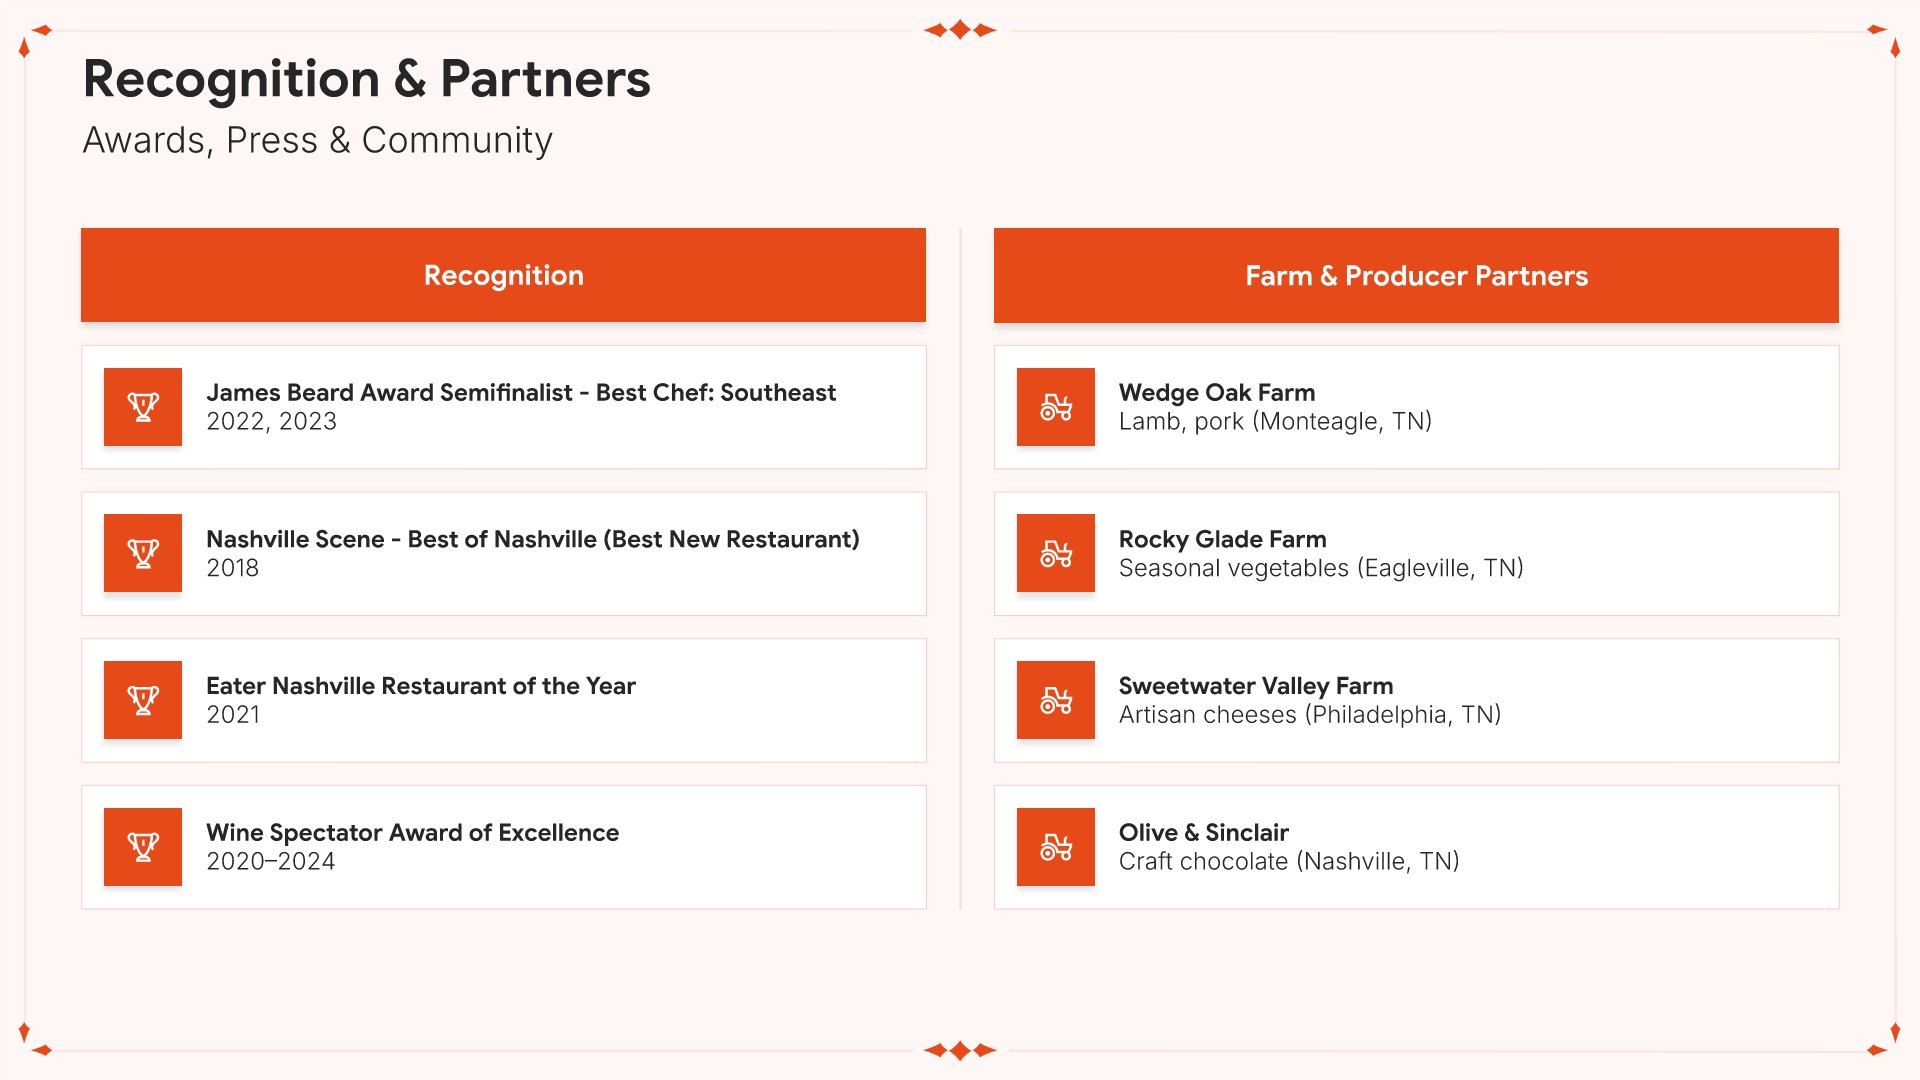Select the tractor icon beside Rocky Glade Farm

pos(1056,553)
